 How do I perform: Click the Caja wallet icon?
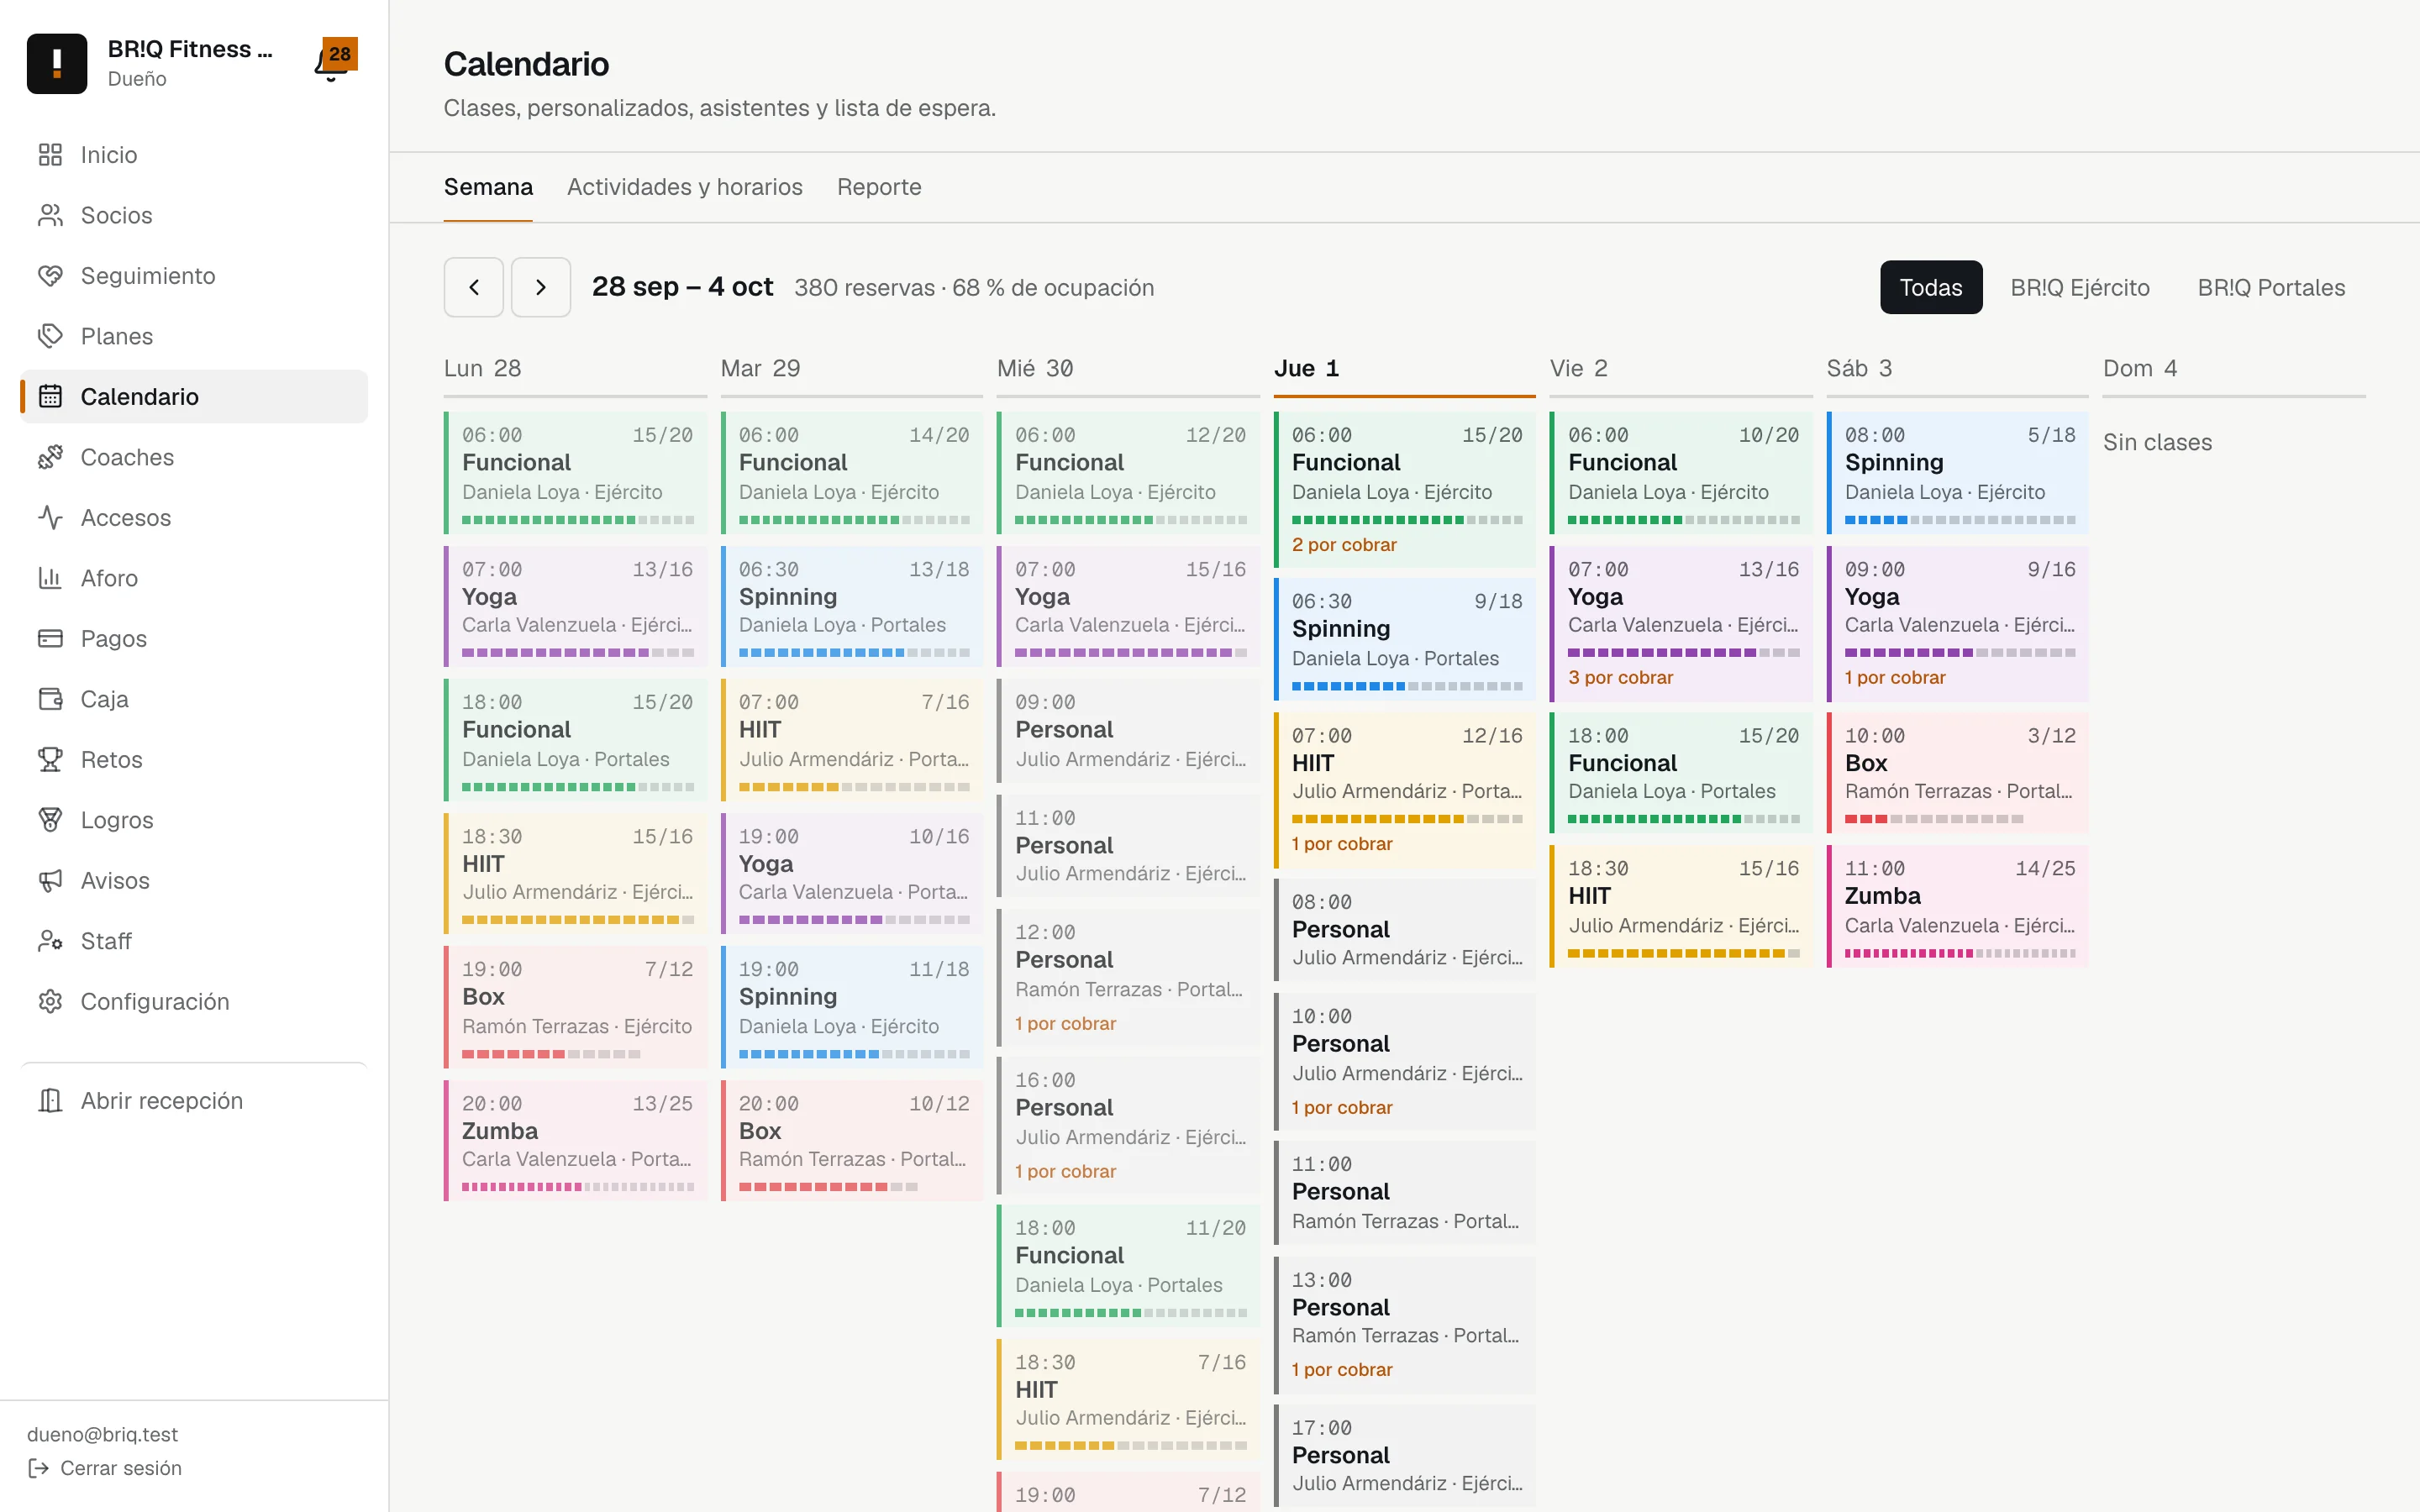[x=50, y=699]
